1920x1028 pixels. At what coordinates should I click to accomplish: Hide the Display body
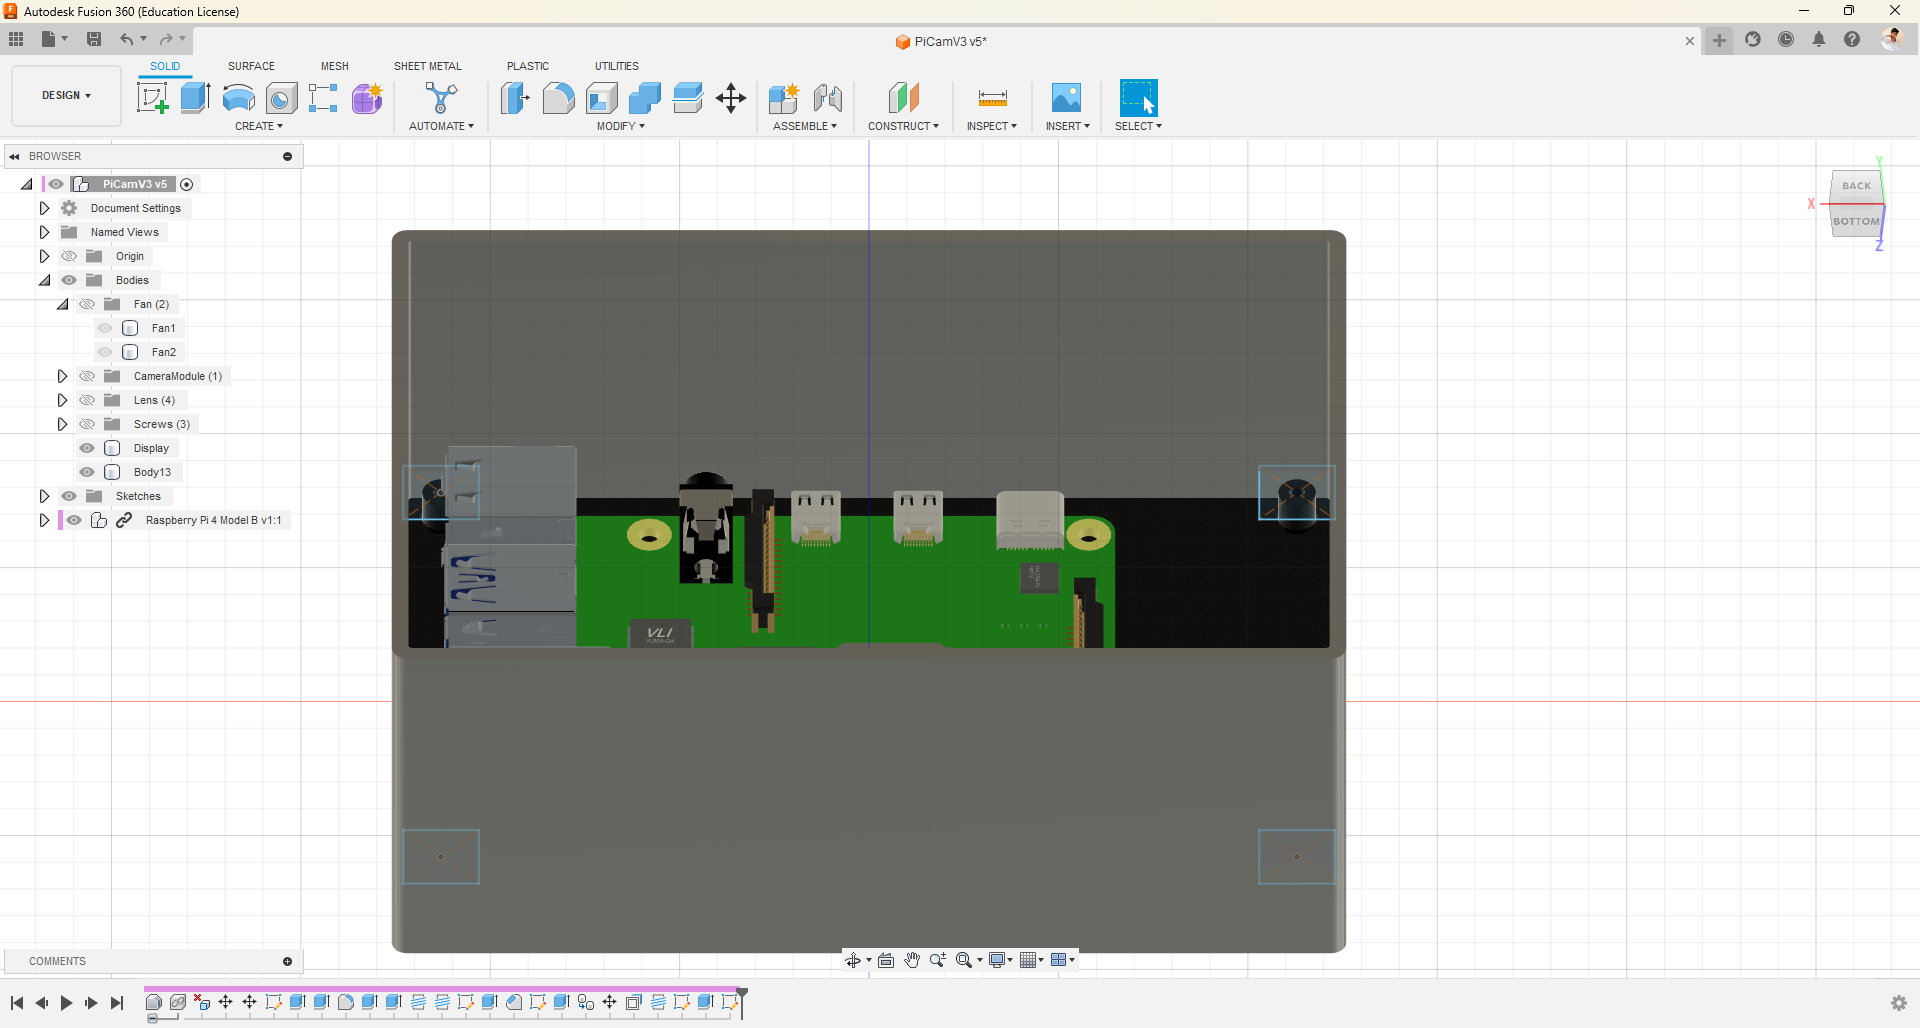click(87, 448)
